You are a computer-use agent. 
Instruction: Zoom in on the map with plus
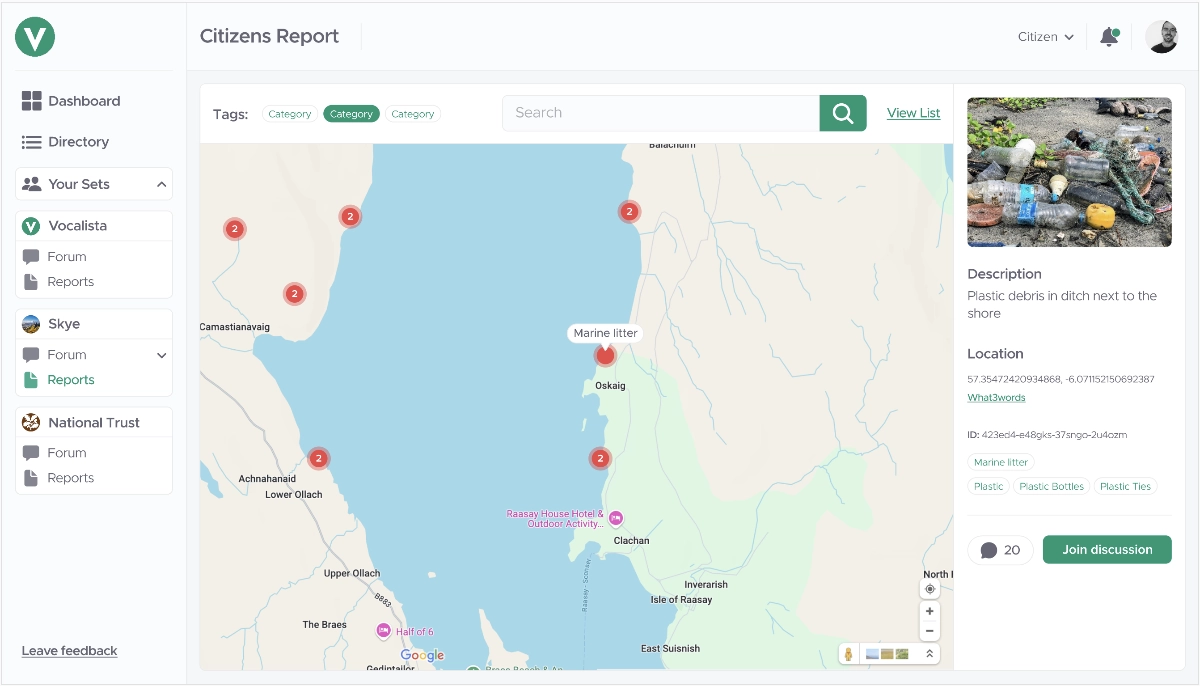click(x=930, y=611)
